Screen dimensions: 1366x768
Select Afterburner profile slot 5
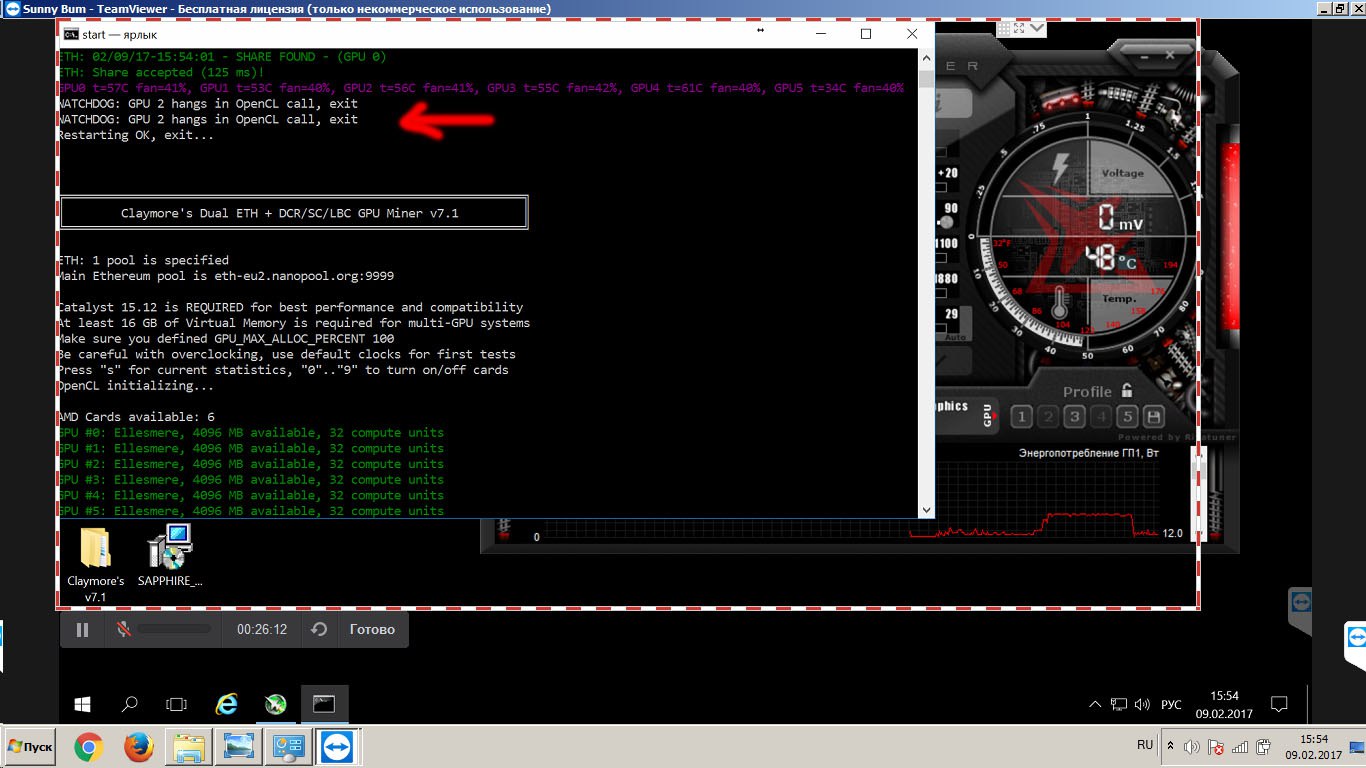point(1127,416)
